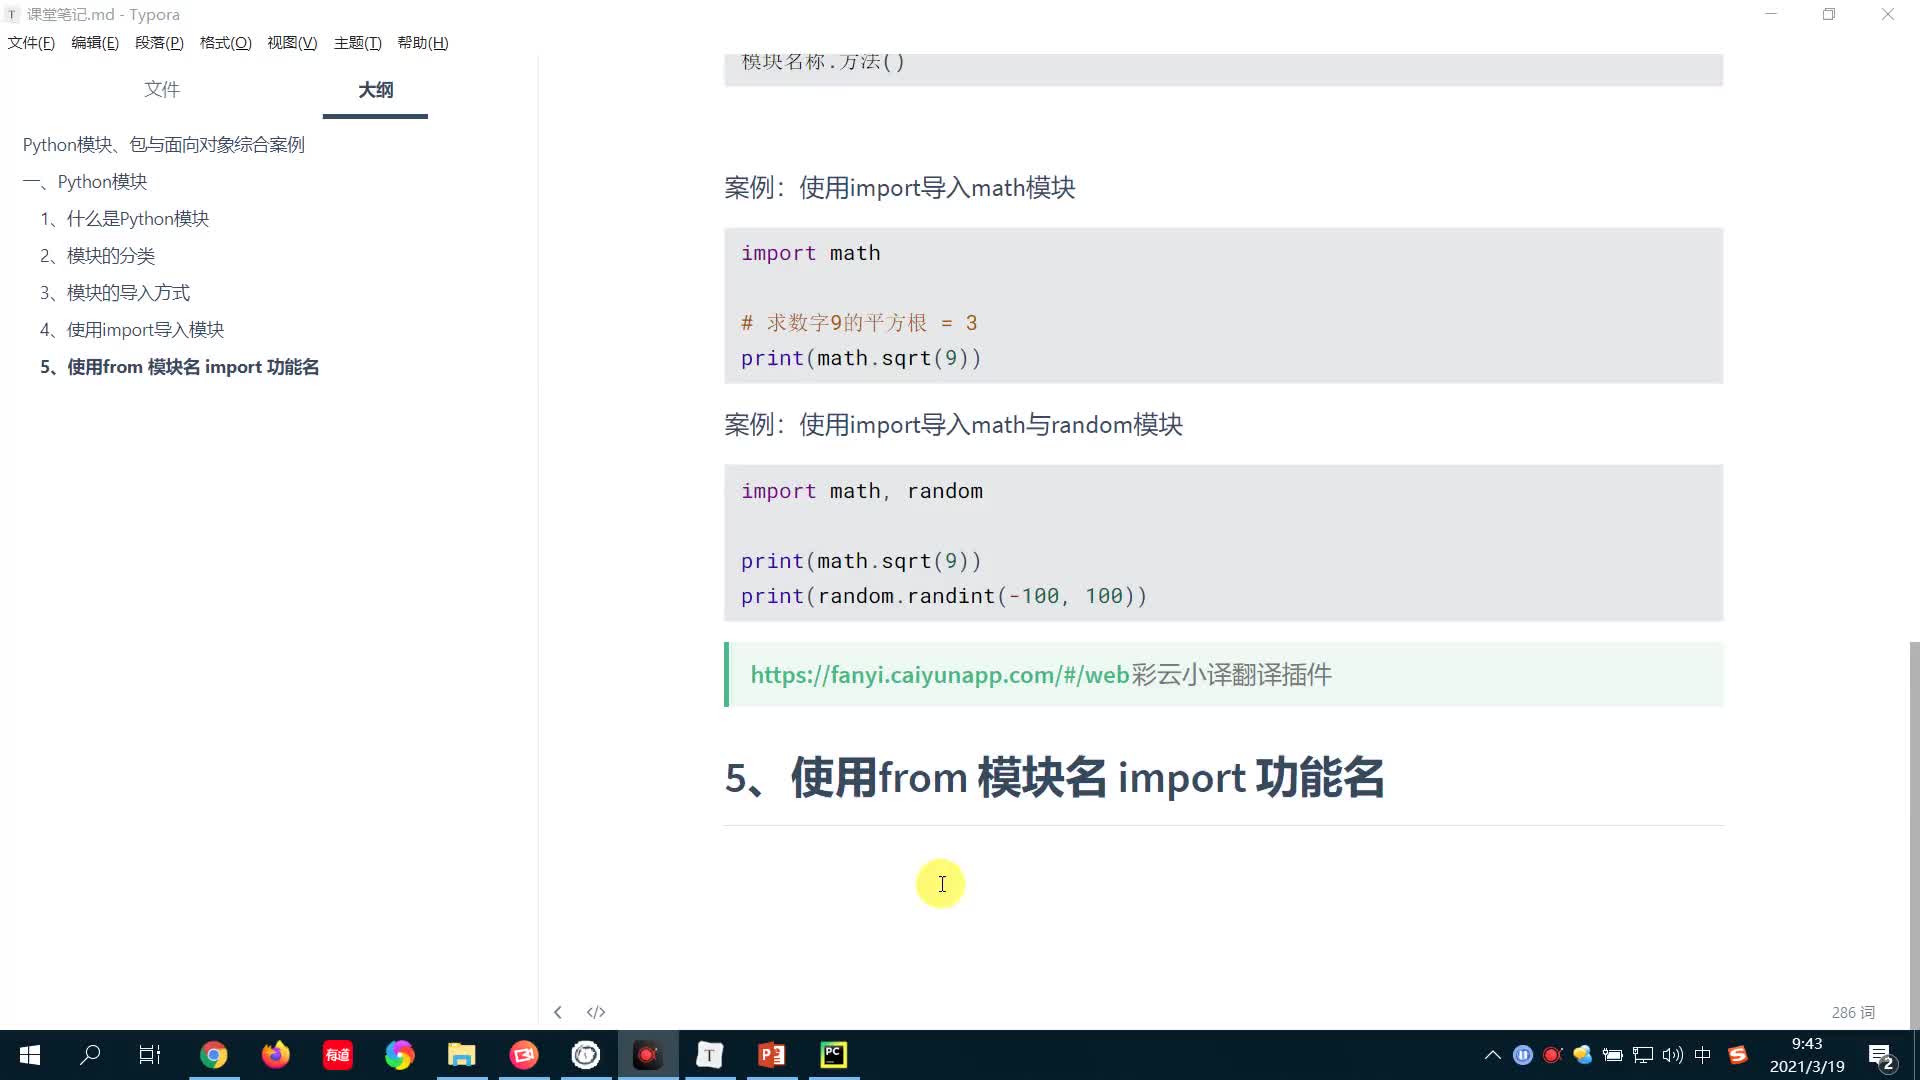Go to outline item 3、模块的导入方式

click(115, 293)
